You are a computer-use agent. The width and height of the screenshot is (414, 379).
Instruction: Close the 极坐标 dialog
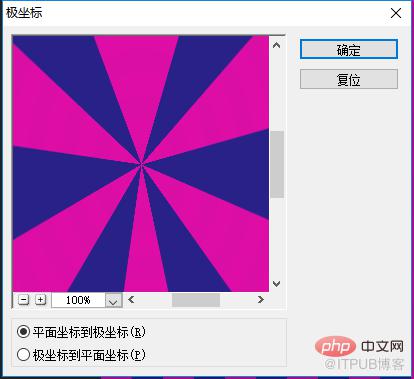tap(396, 13)
